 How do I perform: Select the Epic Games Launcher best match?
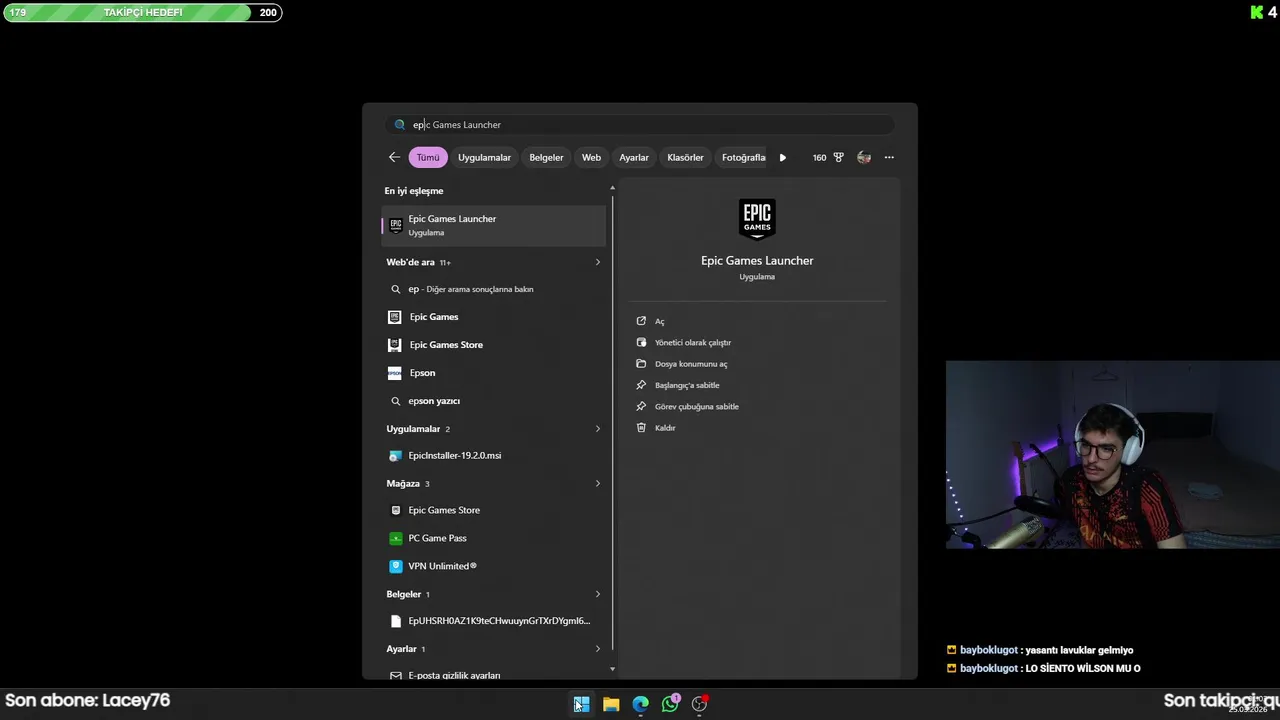click(x=494, y=225)
